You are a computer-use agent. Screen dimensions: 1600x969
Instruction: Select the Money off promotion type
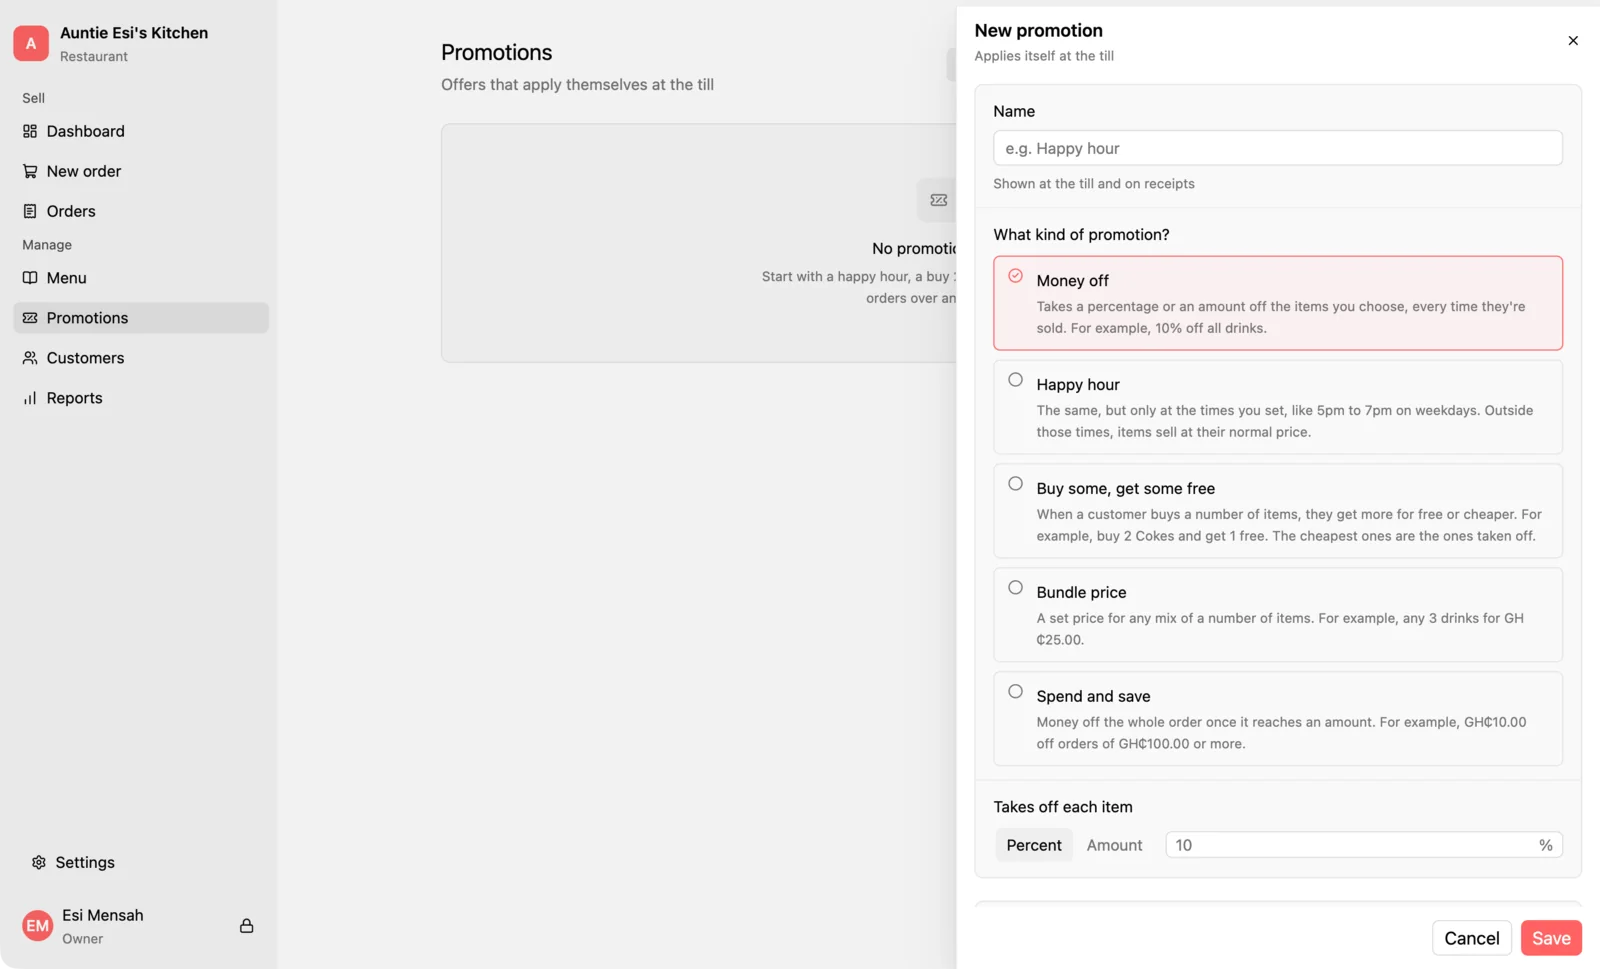(1278, 303)
